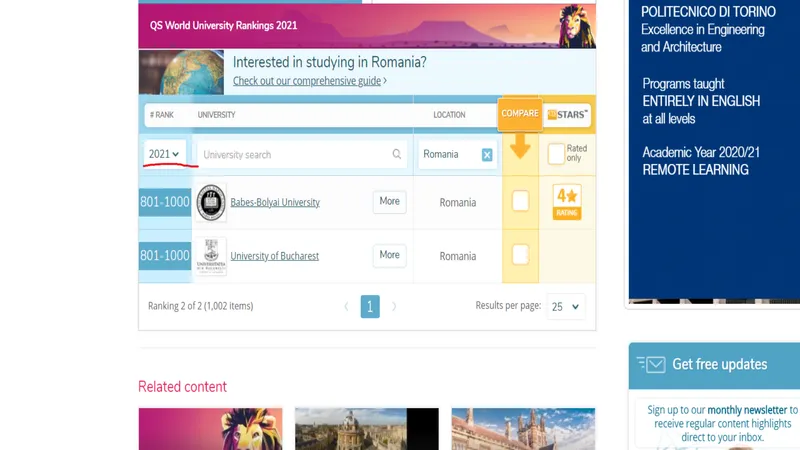Clear the Romania location filter

click(x=487, y=155)
